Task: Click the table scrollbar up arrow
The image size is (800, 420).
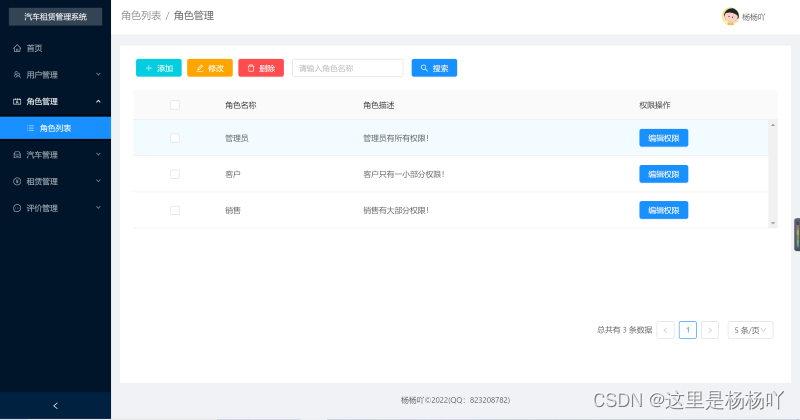Action: point(773,125)
